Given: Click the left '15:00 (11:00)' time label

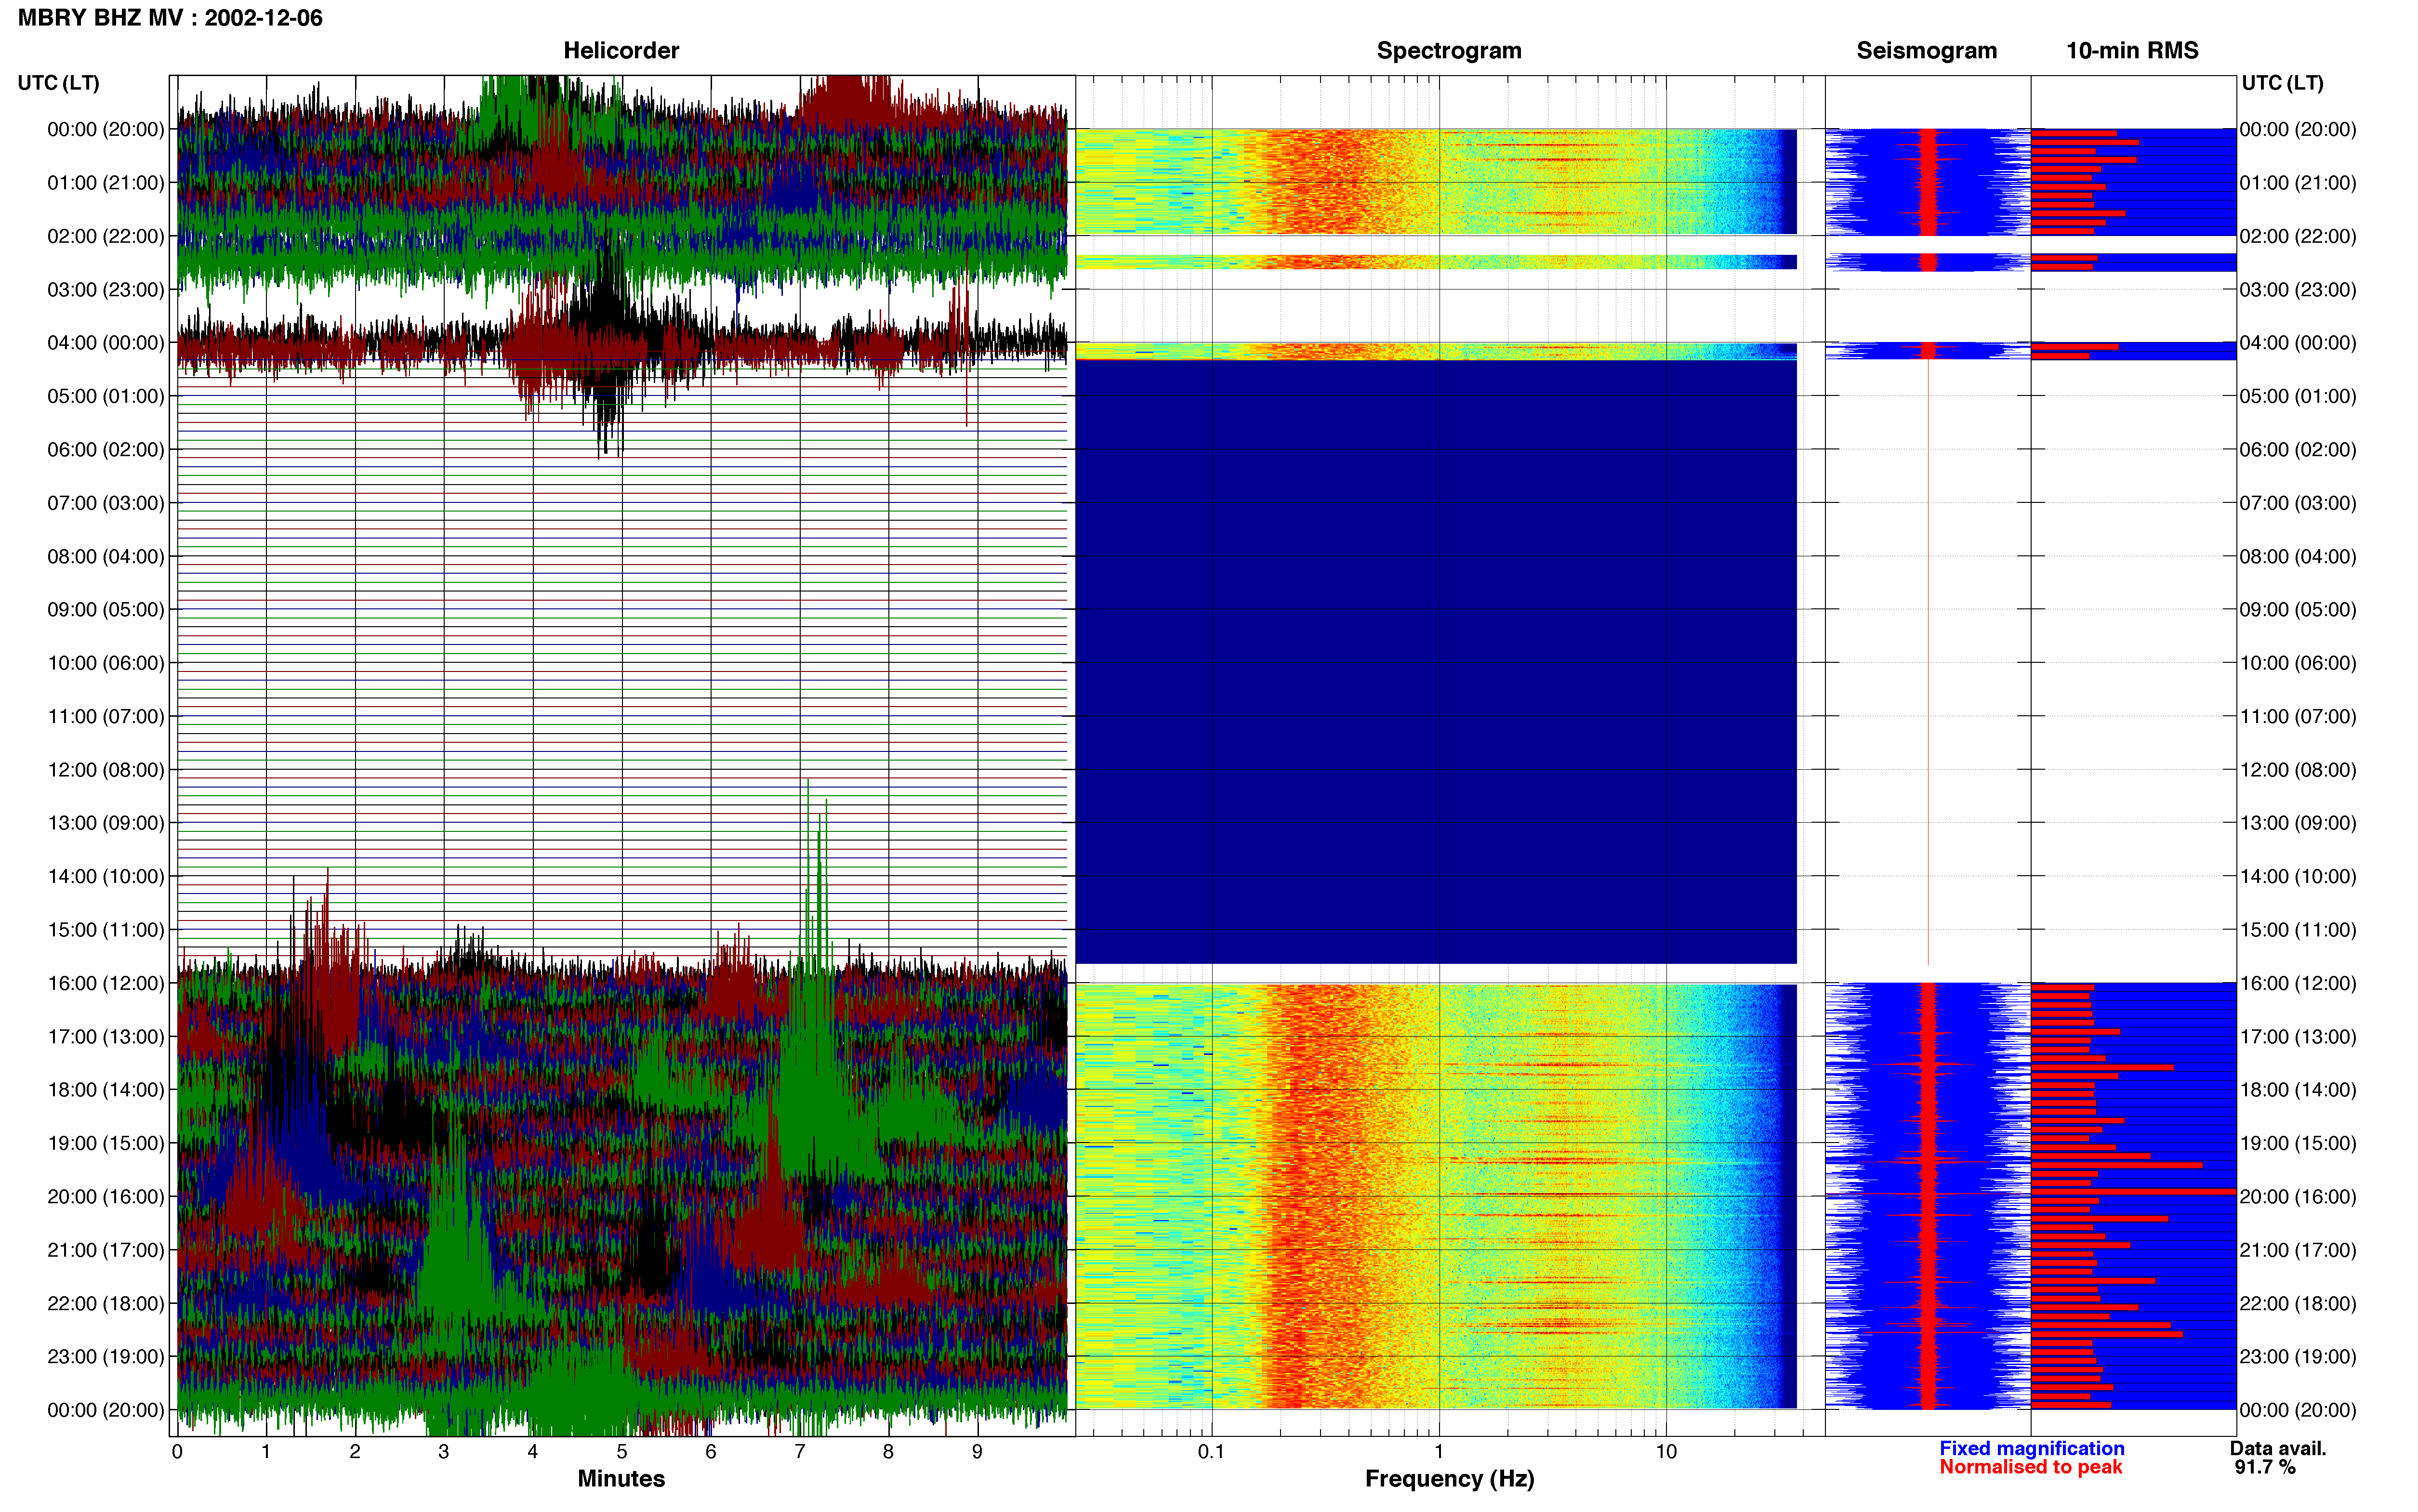Looking at the screenshot, I should [106, 930].
